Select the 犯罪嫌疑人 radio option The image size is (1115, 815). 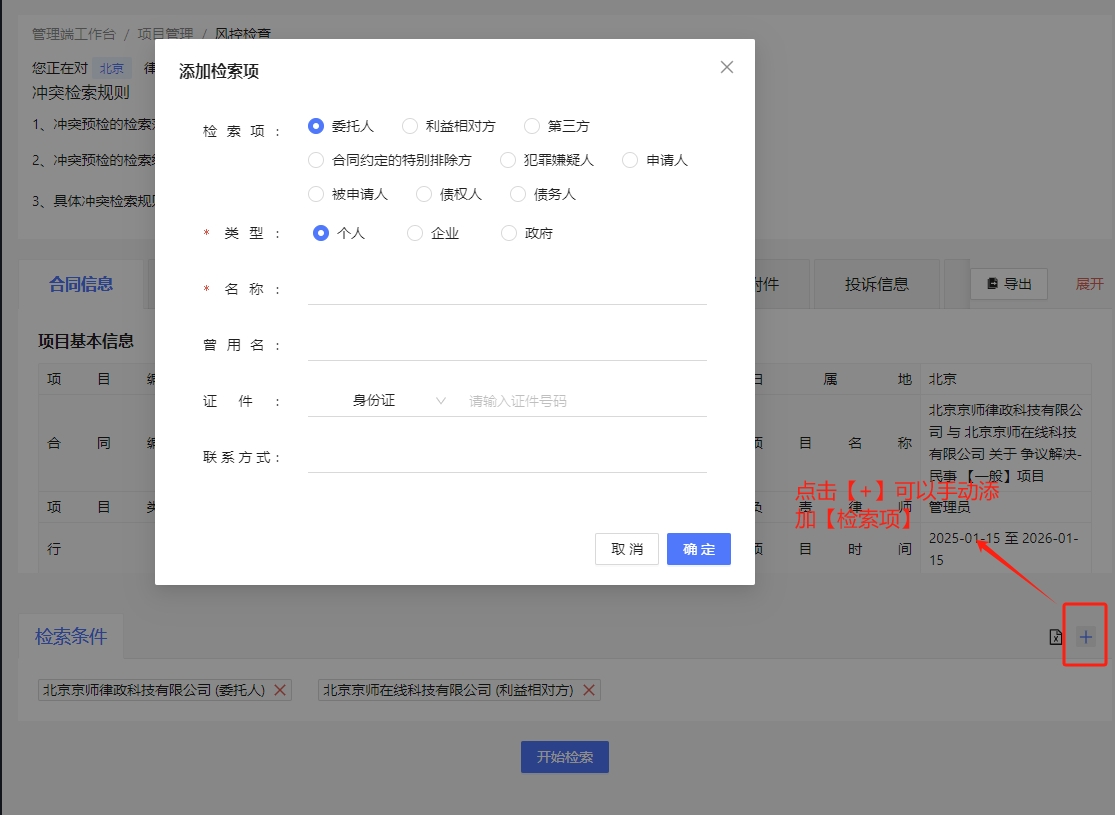(508, 160)
